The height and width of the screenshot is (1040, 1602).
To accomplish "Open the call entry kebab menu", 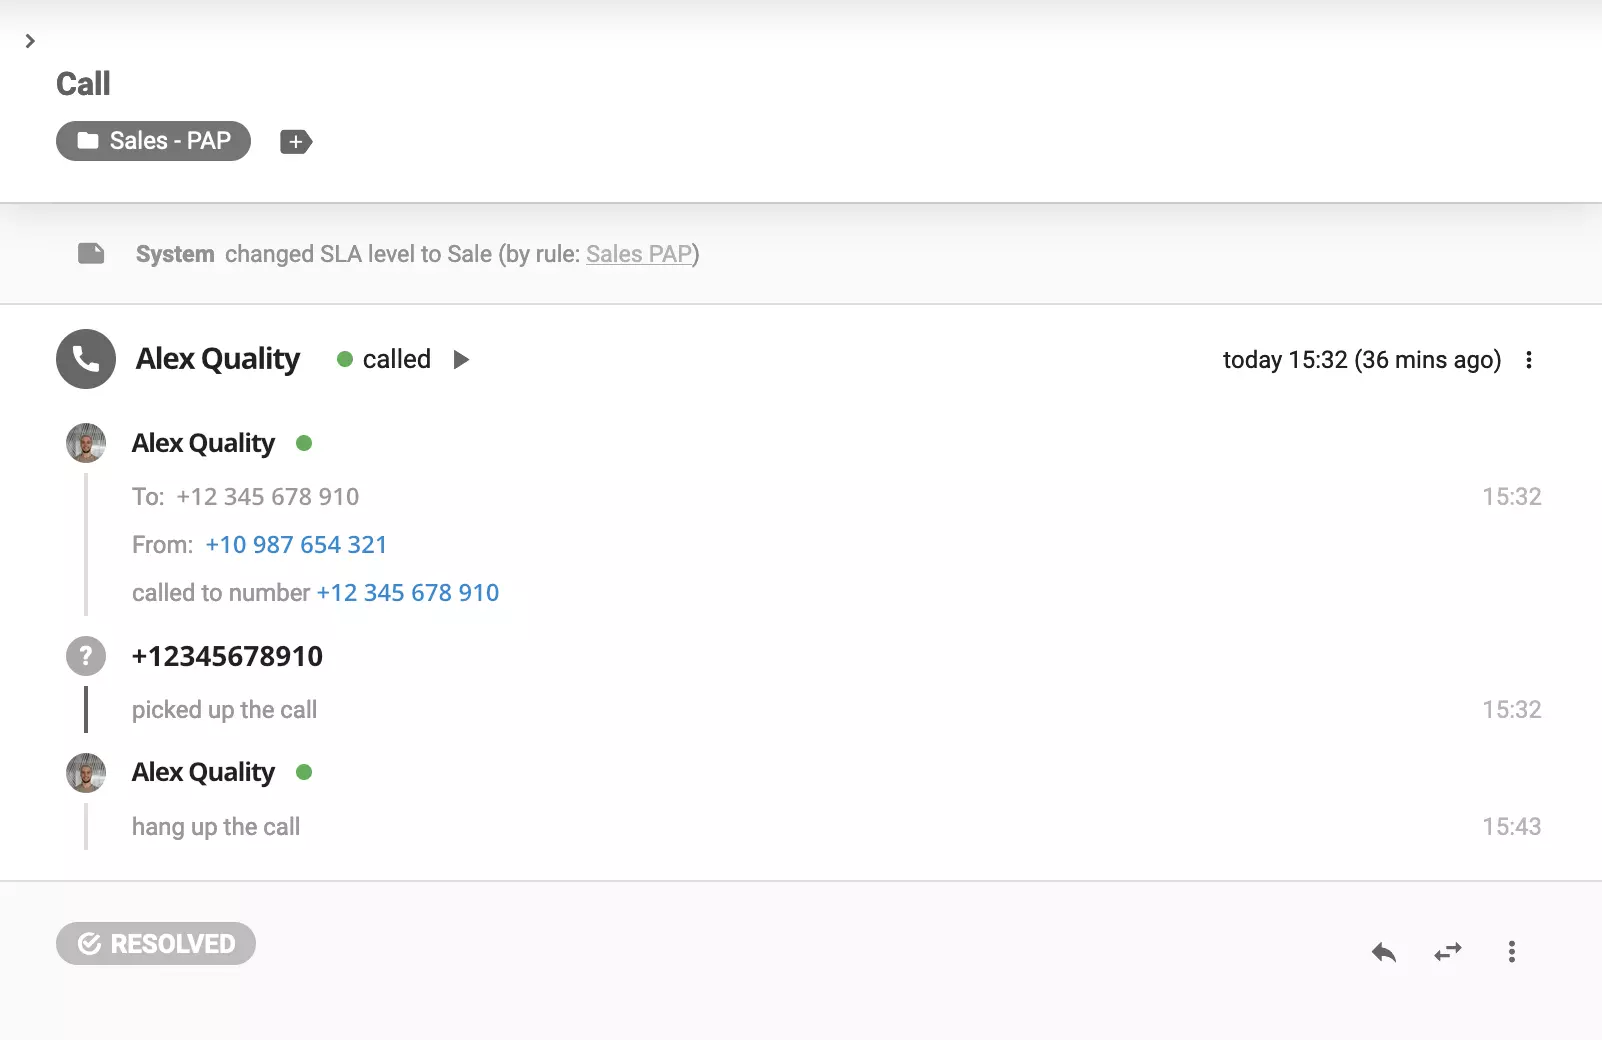I will (x=1528, y=360).
